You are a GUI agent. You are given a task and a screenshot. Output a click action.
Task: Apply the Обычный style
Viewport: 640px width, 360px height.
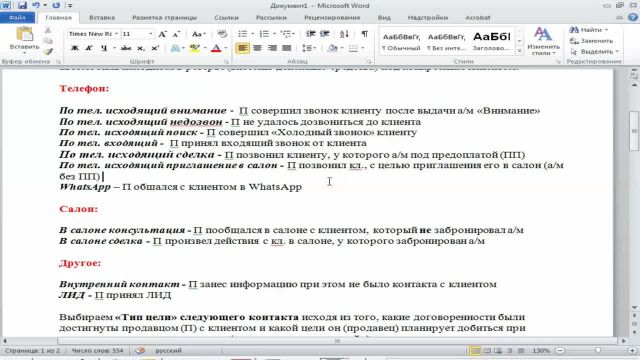401,42
